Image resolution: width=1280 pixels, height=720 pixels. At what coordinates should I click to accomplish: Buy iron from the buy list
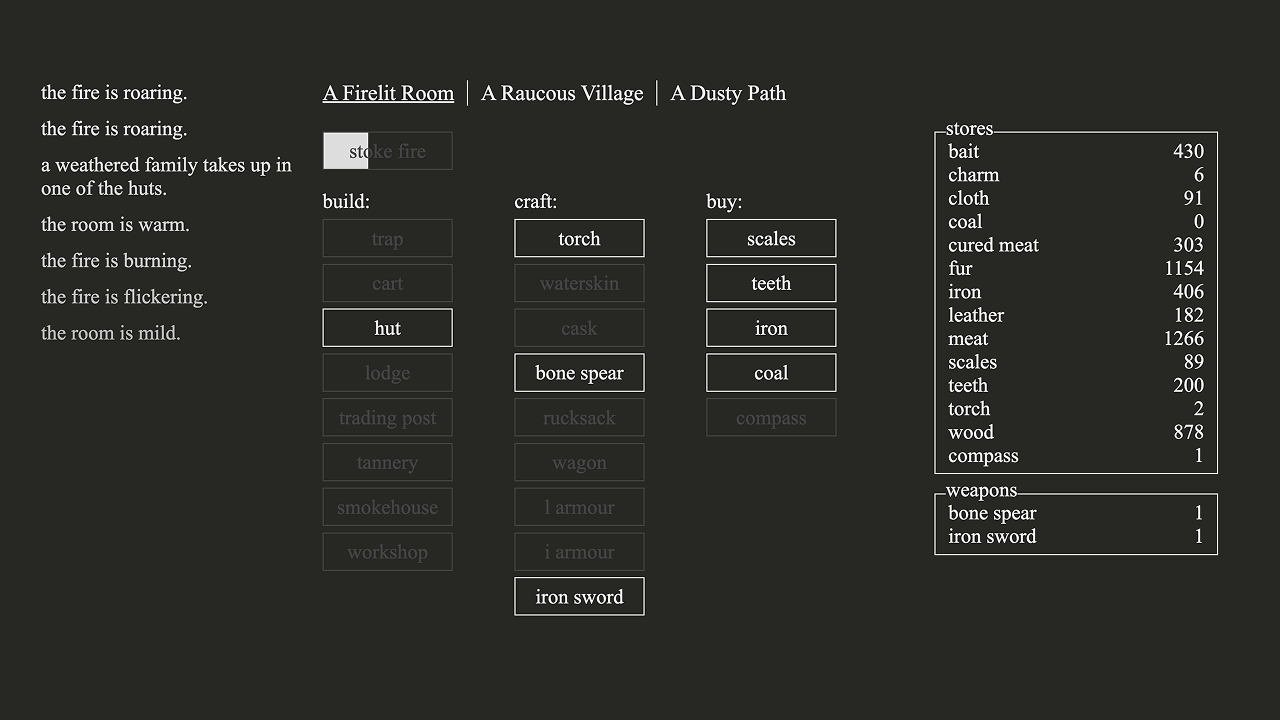(x=771, y=328)
